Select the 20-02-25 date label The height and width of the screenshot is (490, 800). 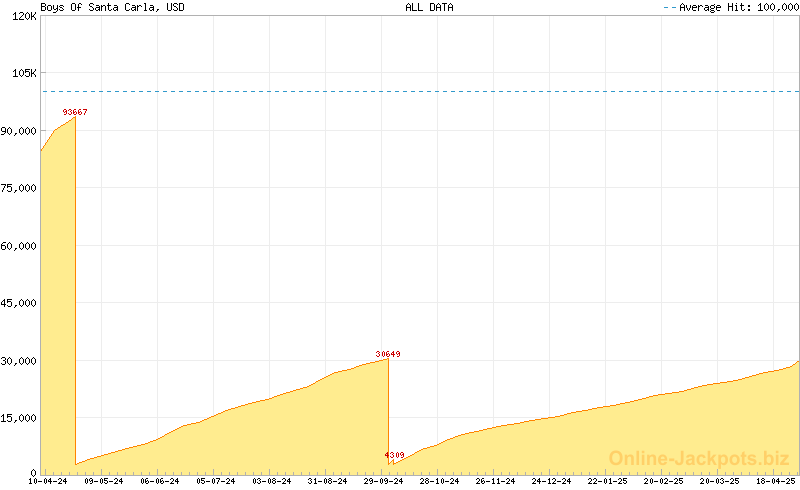point(663,481)
